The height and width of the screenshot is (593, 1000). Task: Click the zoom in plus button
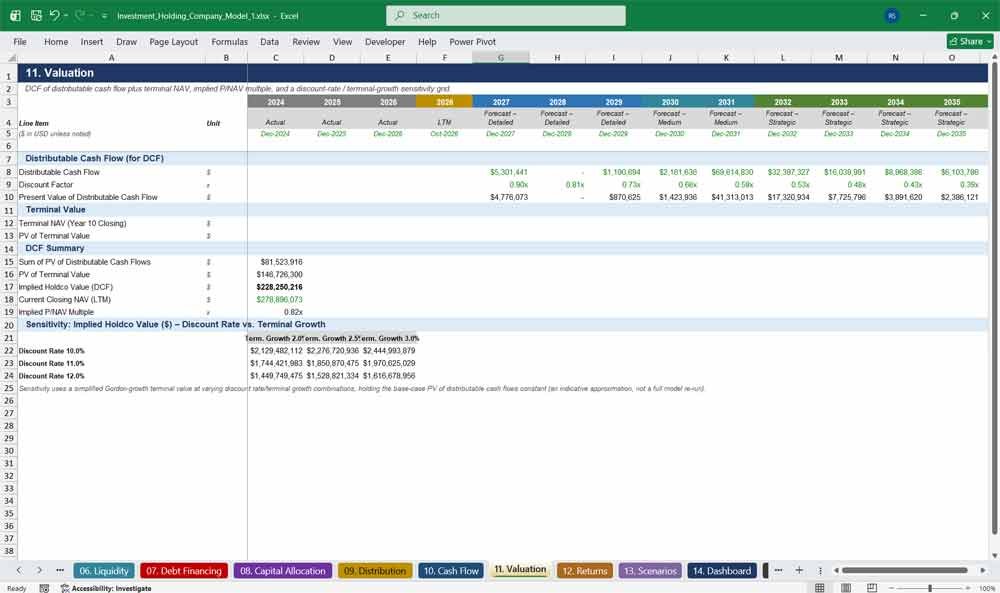coord(968,588)
